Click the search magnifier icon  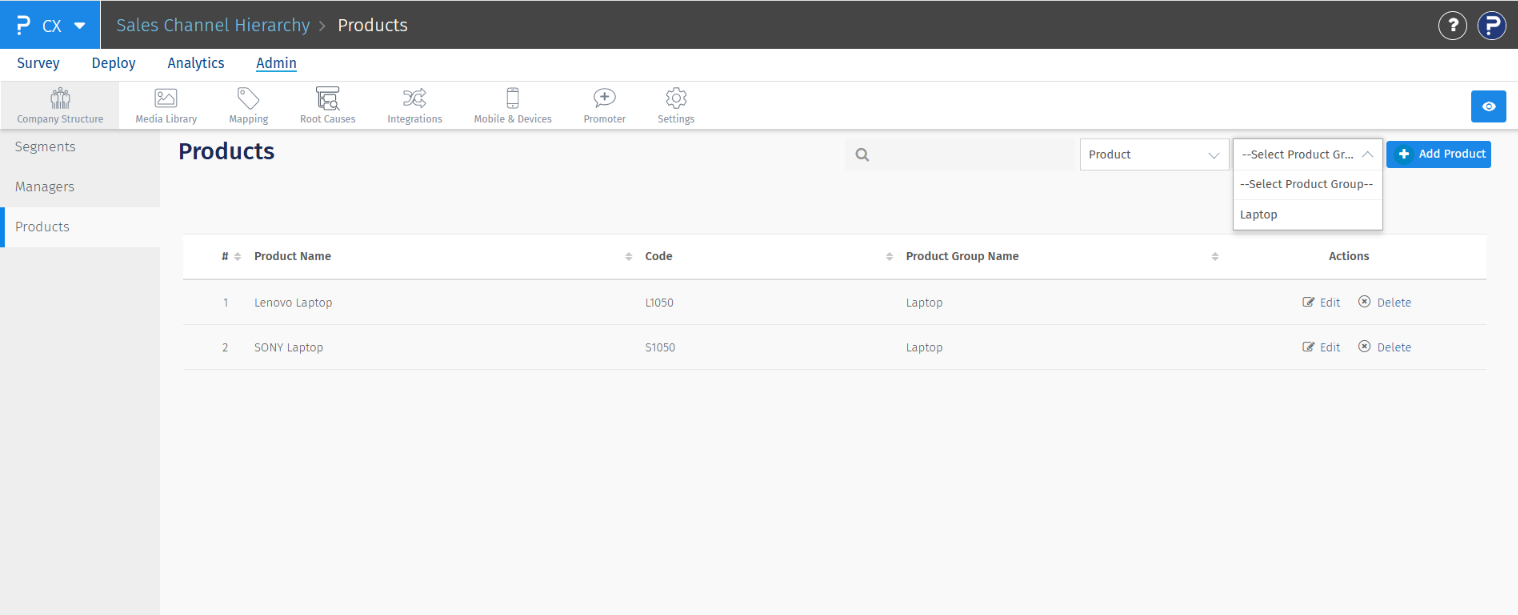[862, 155]
